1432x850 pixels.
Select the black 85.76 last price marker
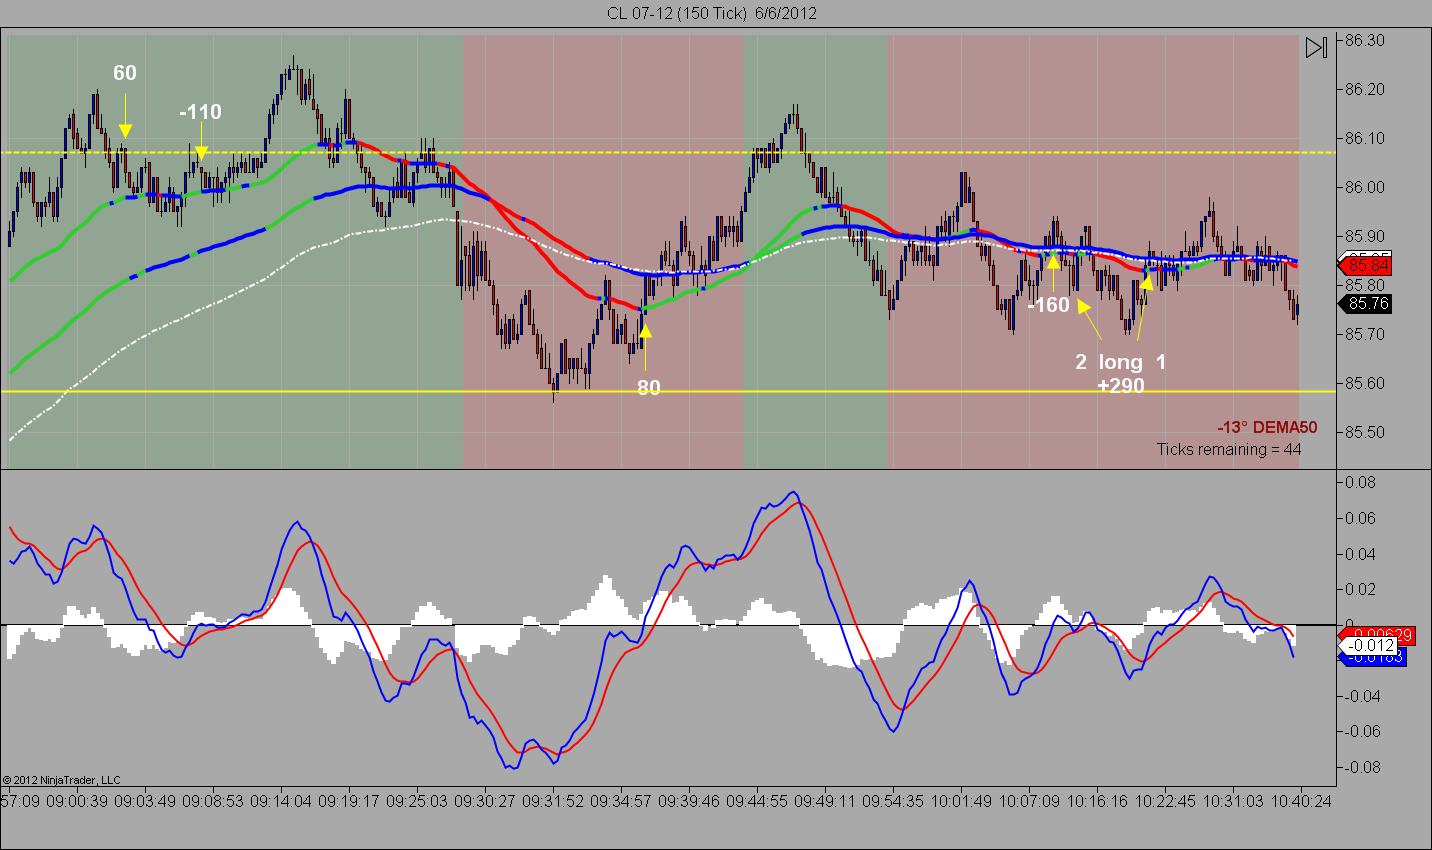(x=1364, y=304)
